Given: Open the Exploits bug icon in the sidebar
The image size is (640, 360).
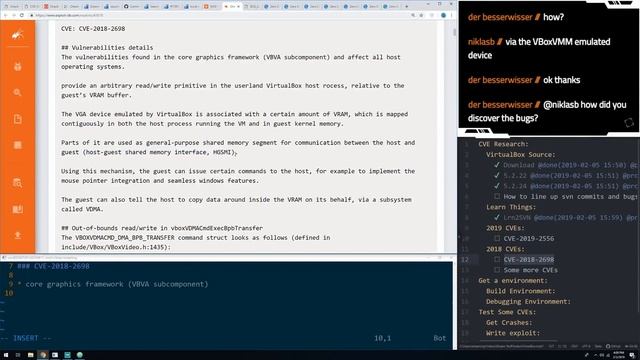Looking at the screenshot, I should coord(18,67).
